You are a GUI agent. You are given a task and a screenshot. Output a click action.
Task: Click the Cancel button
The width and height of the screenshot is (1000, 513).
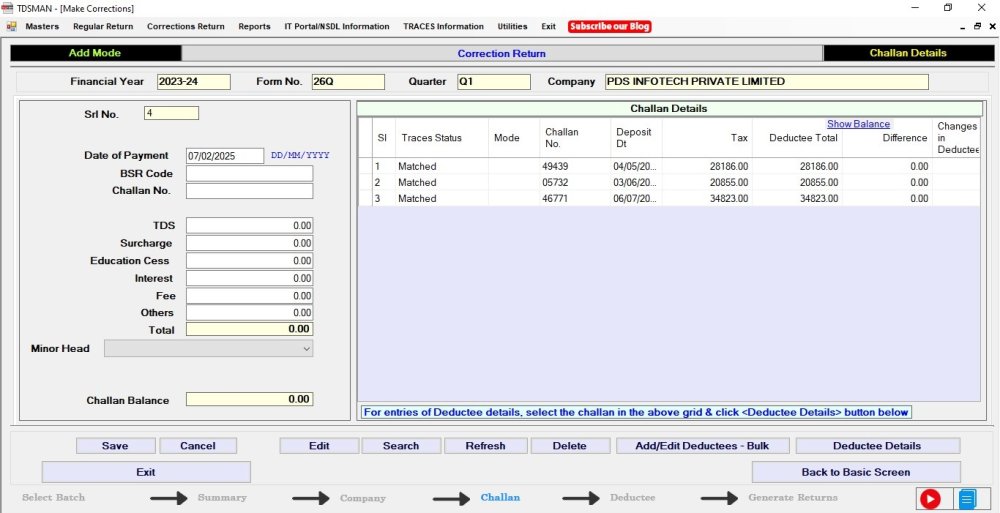pyautogui.click(x=198, y=446)
